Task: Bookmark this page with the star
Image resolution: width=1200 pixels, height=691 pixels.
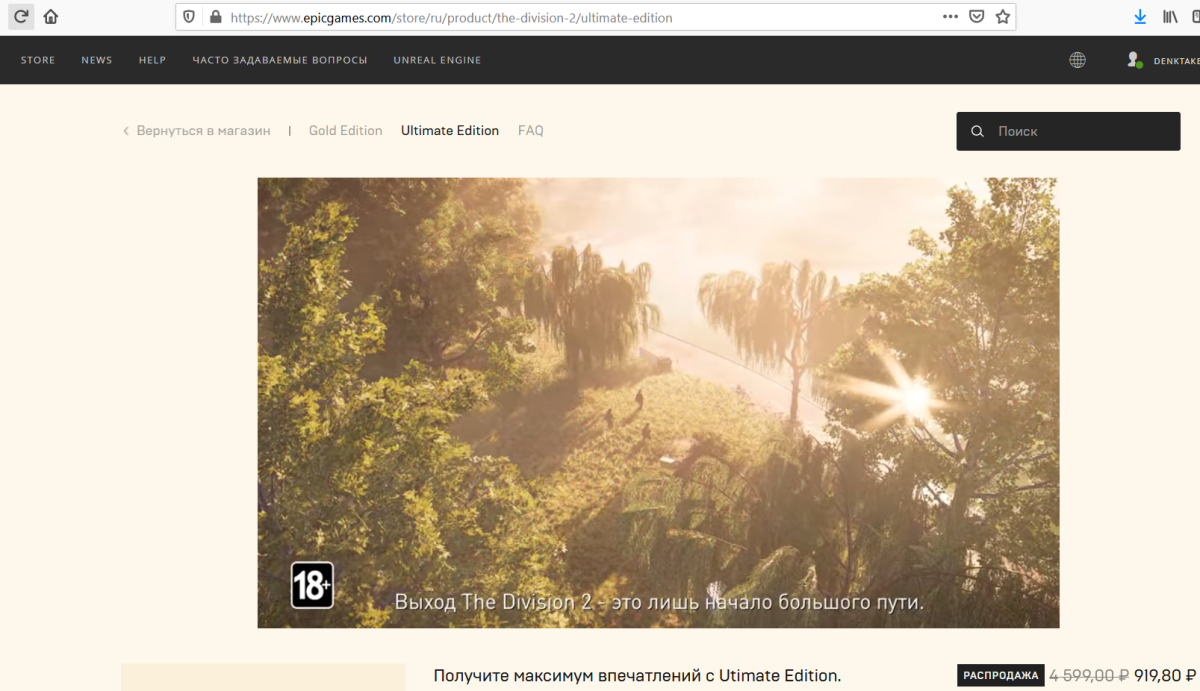Action: point(1002,17)
